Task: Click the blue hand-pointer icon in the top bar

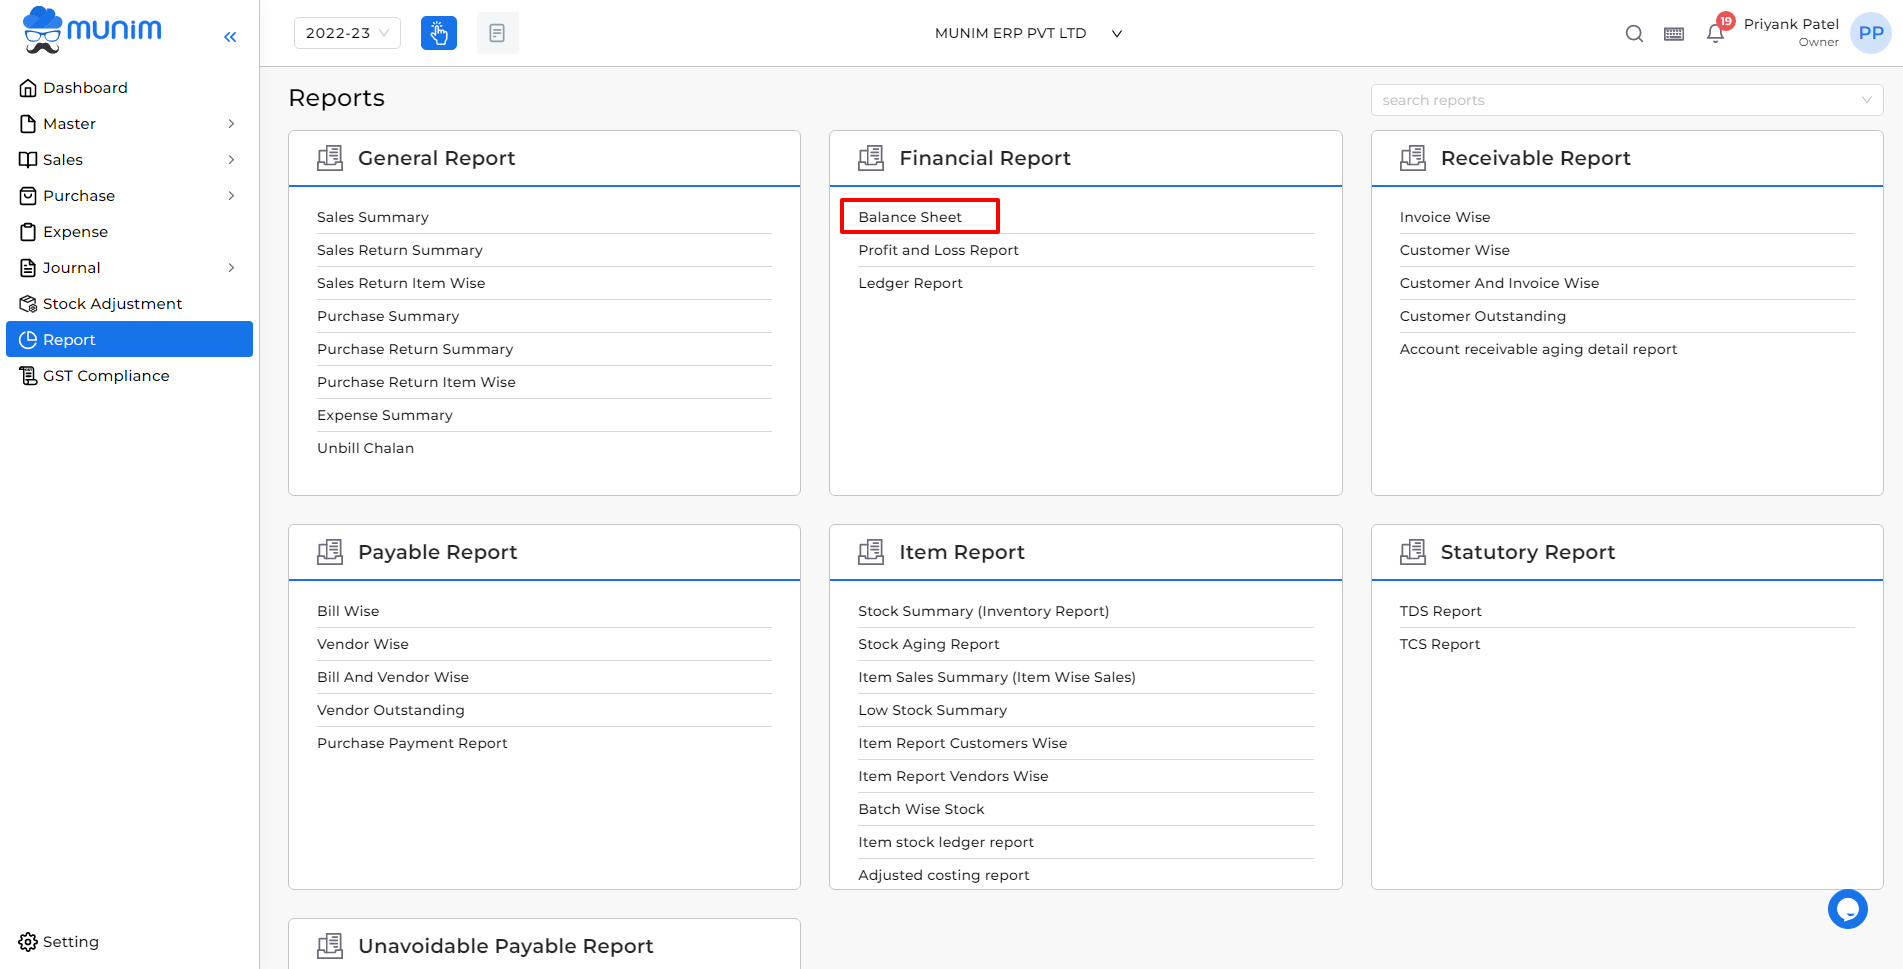Action: (x=439, y=33)
